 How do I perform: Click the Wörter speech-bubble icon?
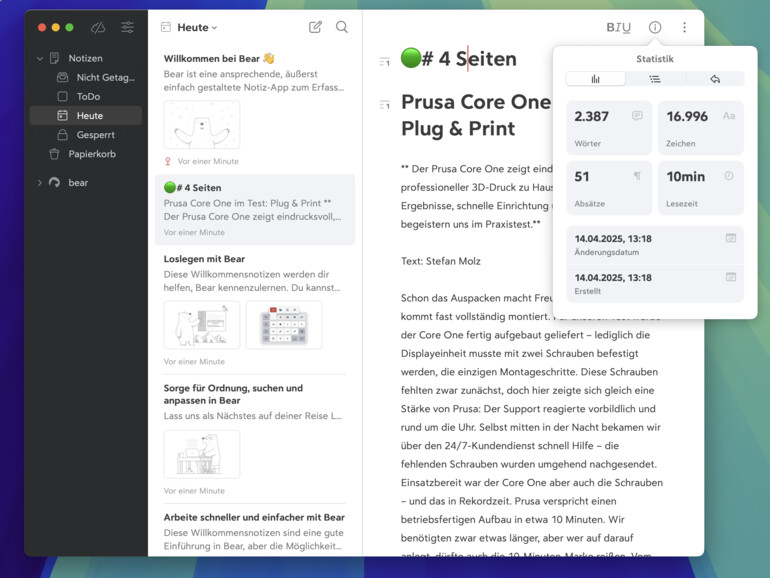637,116
